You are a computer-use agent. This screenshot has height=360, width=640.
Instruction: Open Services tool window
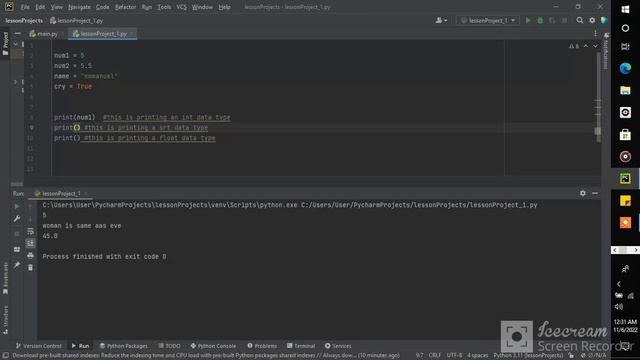pos(338,346)
